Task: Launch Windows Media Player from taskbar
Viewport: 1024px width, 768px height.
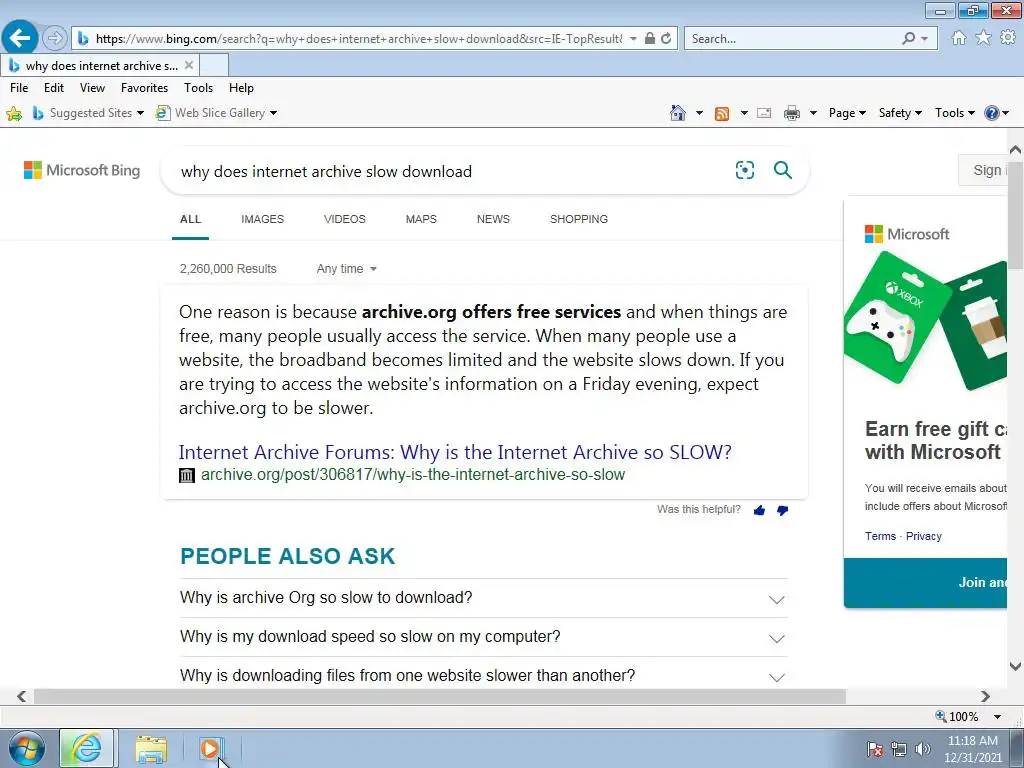Action: 211,749
